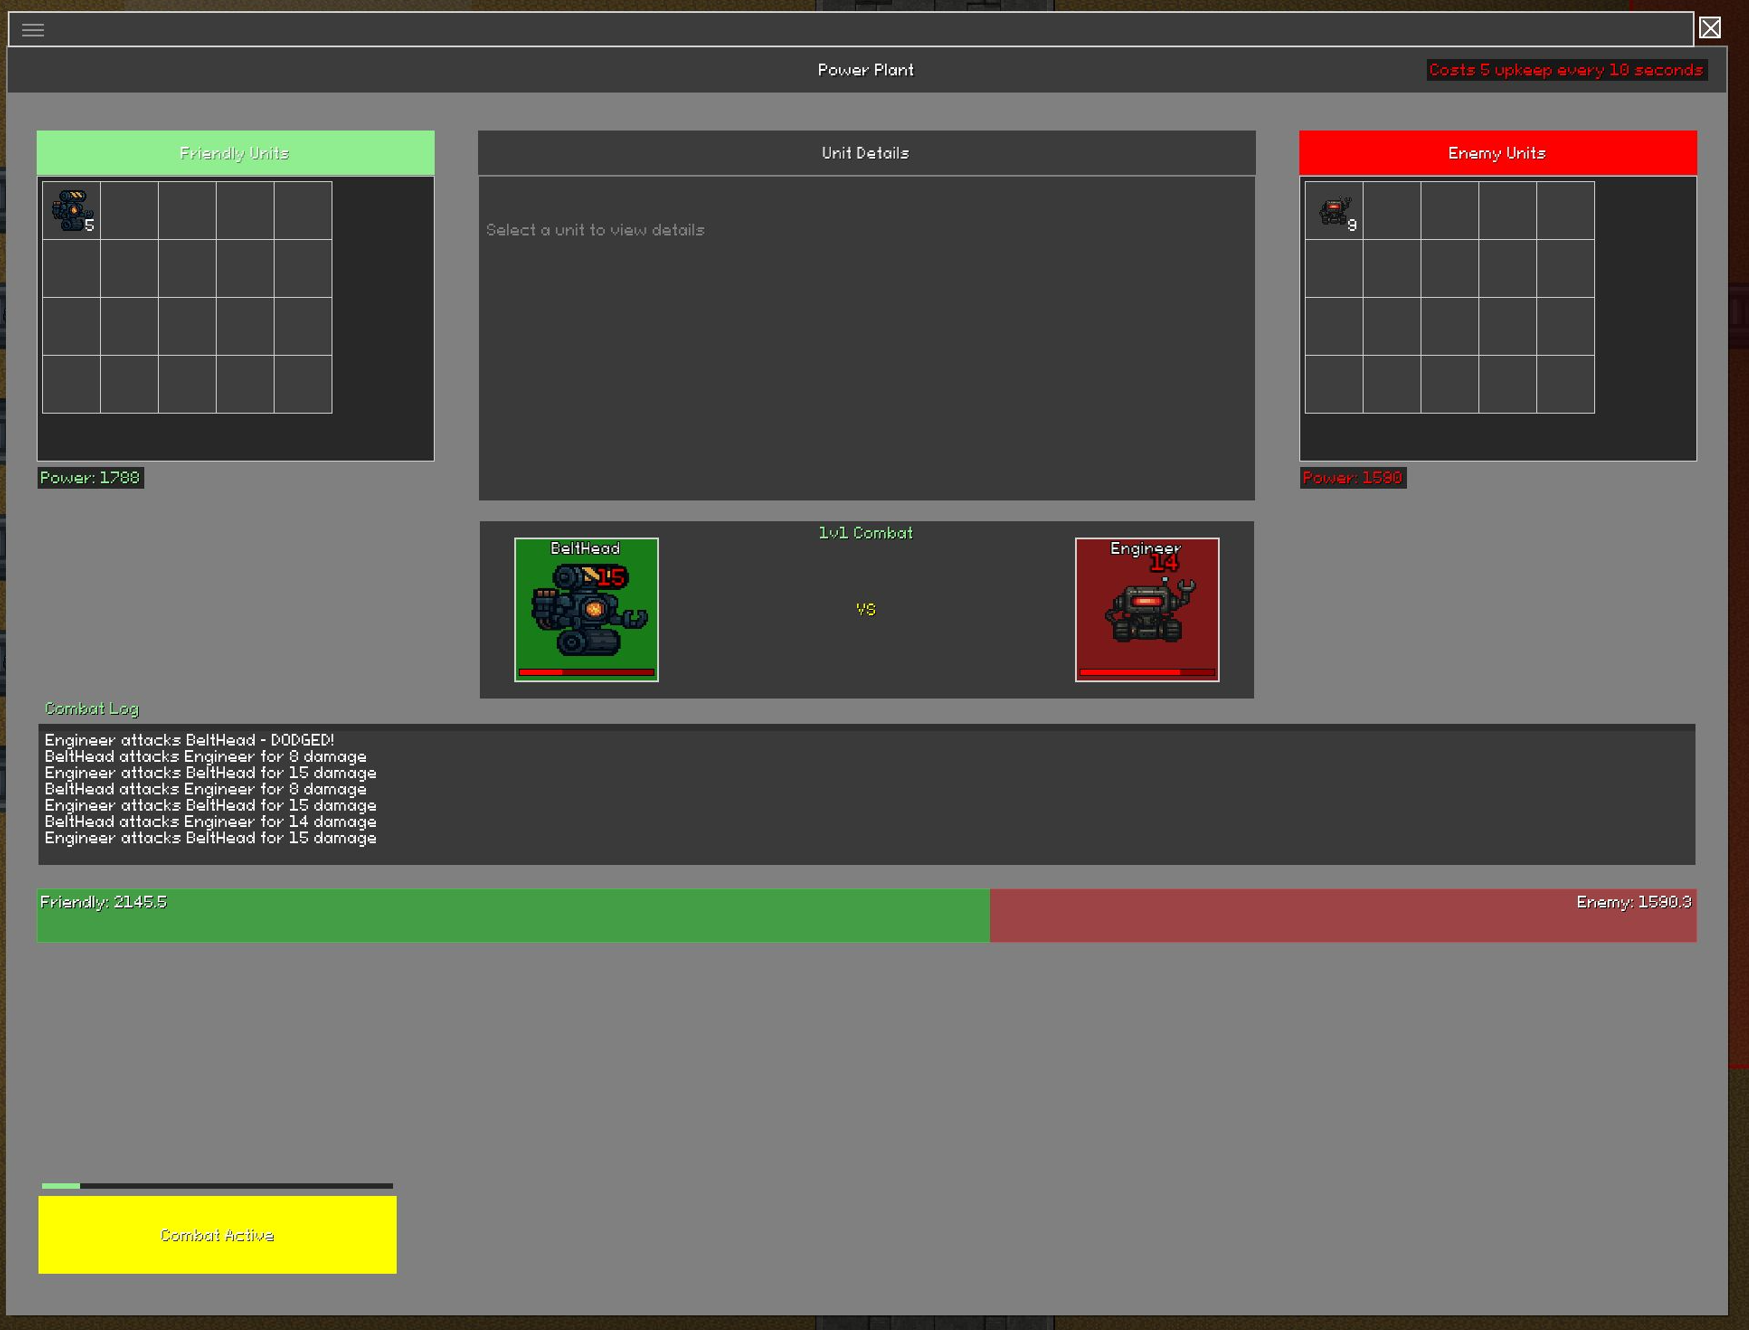
Task: Select empty slot next to friendly BeltHead
Action: (x=129, y=210)
